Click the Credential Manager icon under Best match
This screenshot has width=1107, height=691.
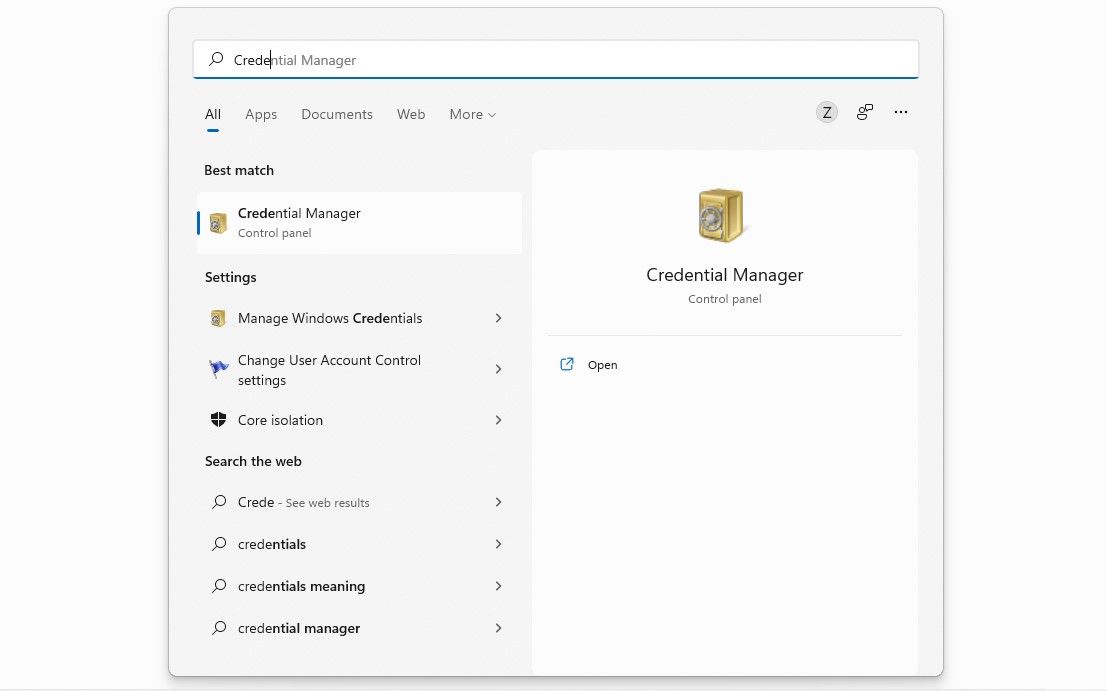click(x=219, y=221)
